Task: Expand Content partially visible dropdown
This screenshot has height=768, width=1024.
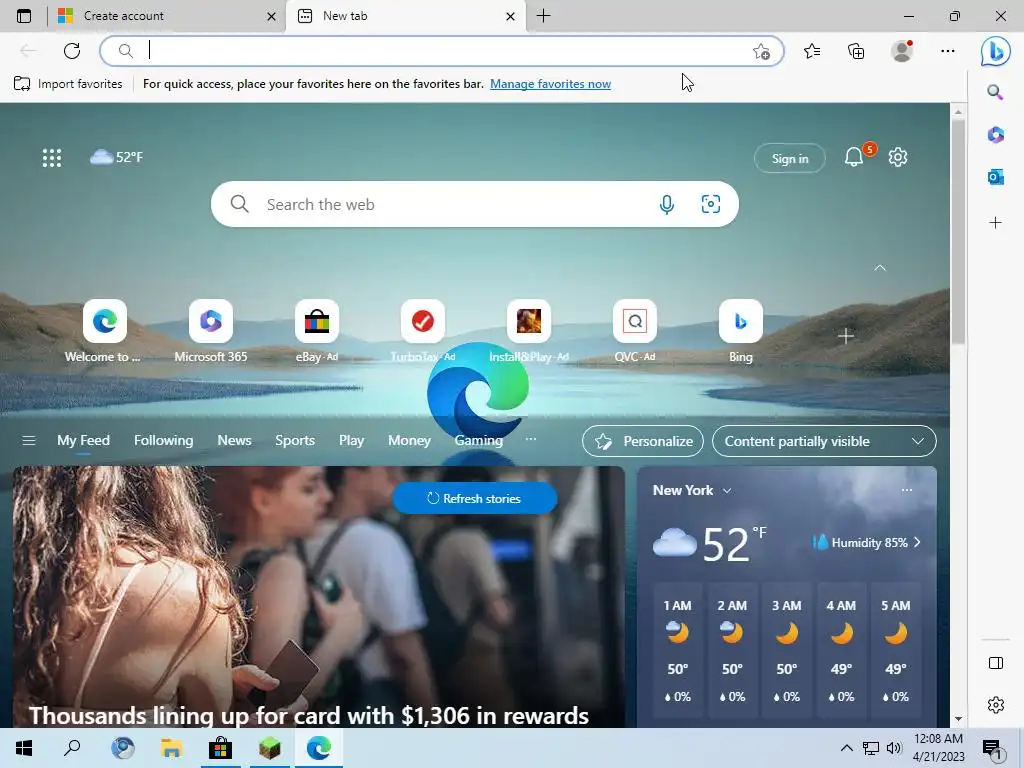Action: pyautogui.click(x=824, y=441)
